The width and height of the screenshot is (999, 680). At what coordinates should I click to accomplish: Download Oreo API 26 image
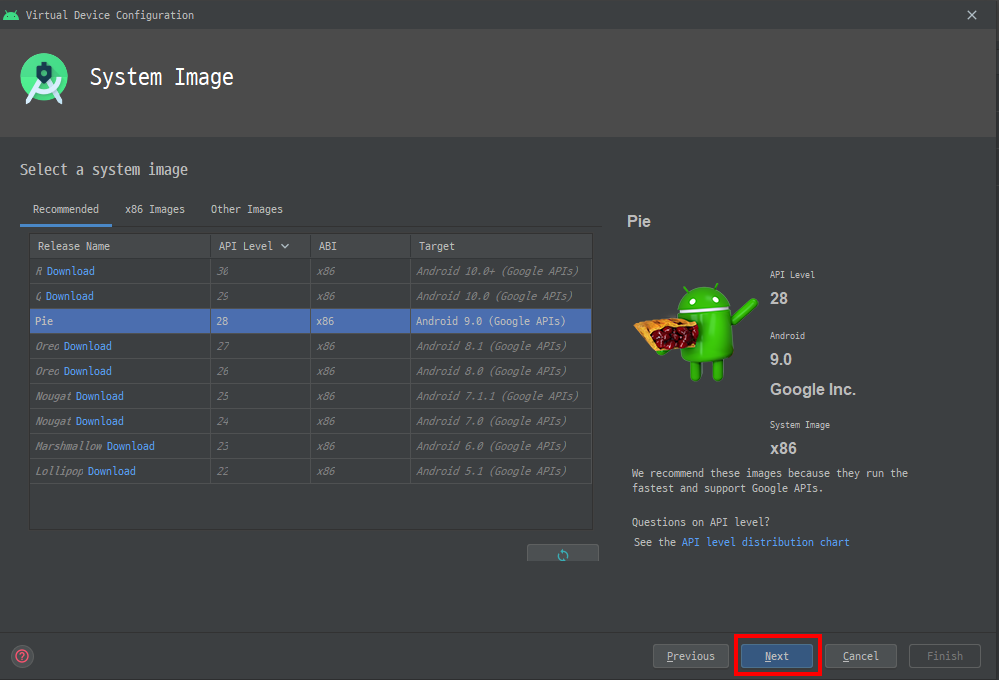pos(87,371)
